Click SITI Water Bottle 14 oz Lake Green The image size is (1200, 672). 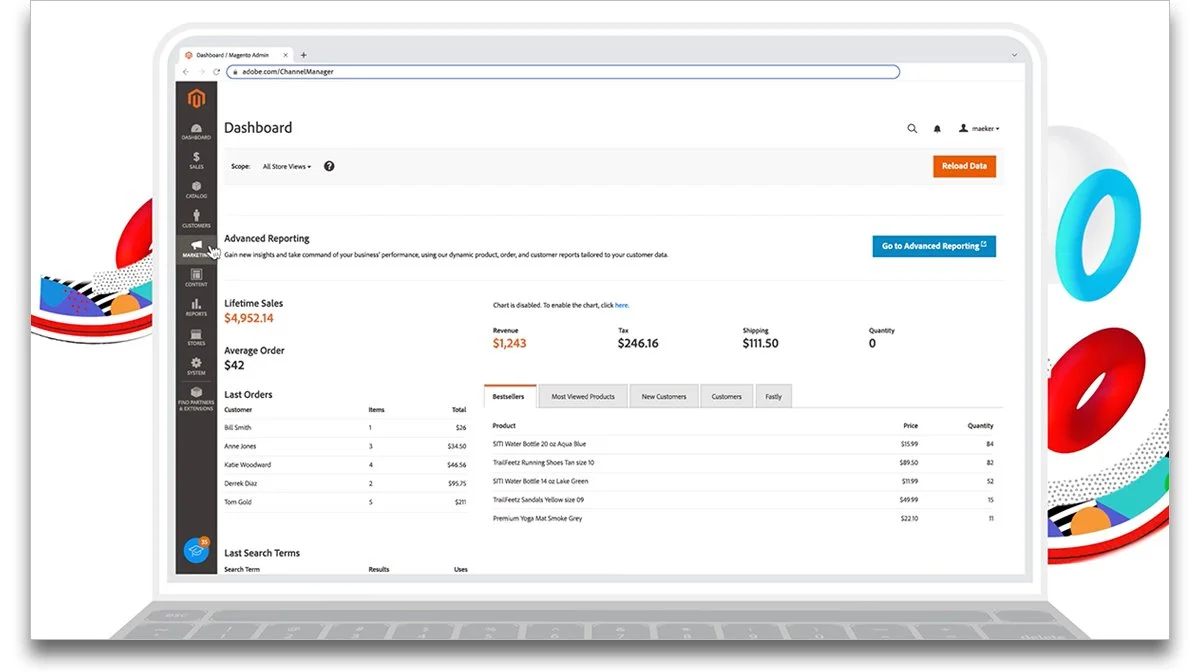(x=540, y=481)
